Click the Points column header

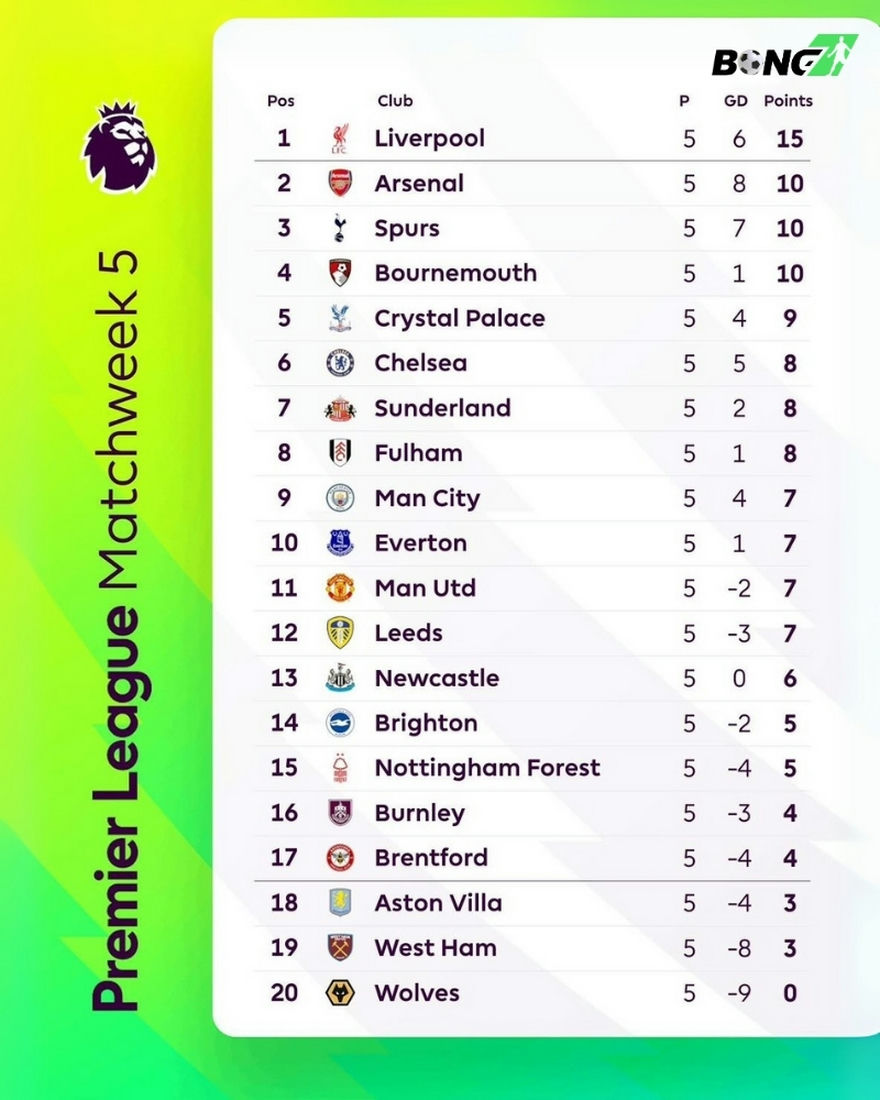click(788, 101)
